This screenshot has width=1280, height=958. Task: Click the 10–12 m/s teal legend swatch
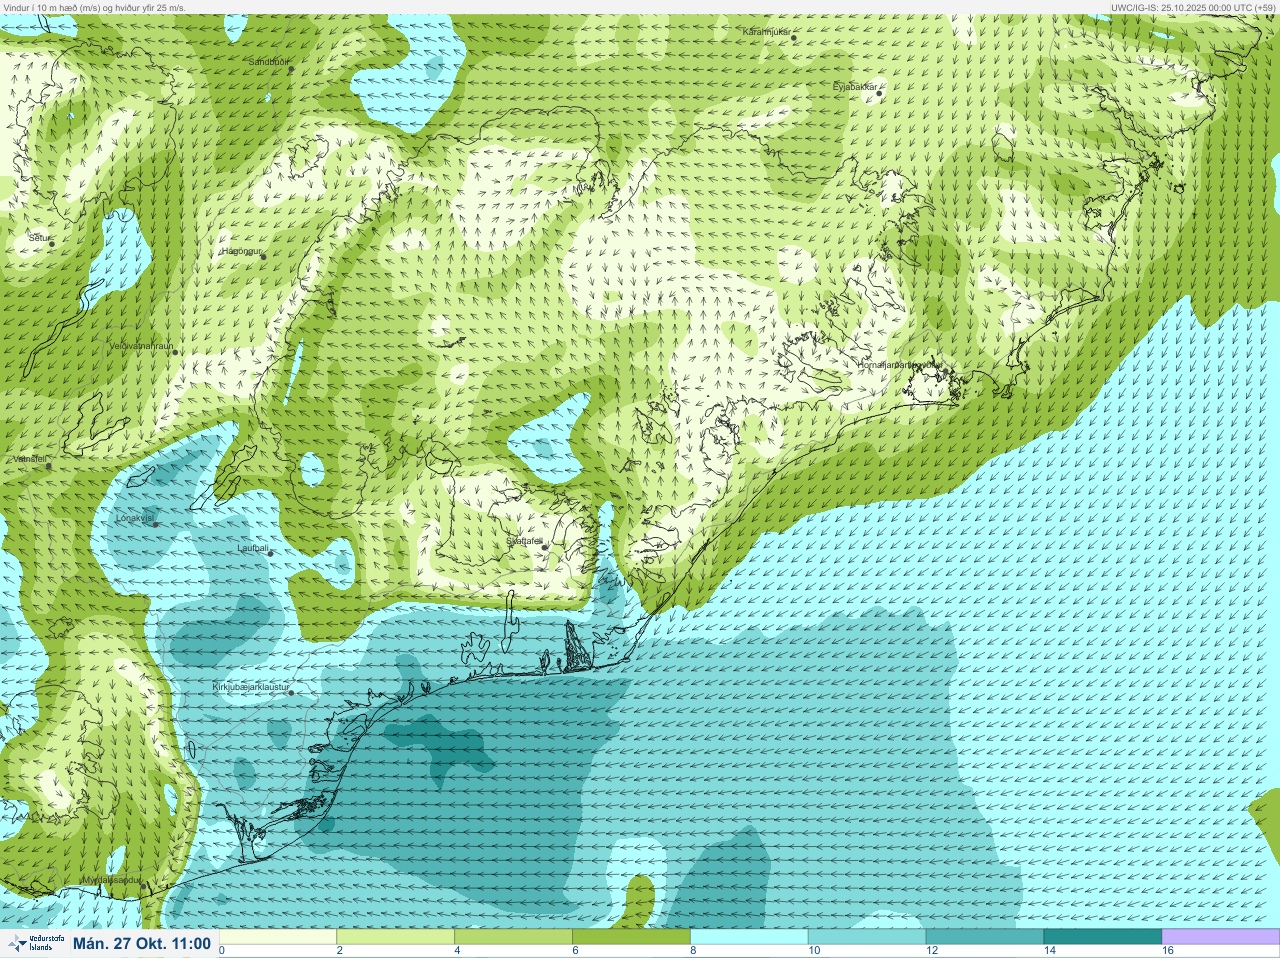pyautogui.click(x=868, y=937)
